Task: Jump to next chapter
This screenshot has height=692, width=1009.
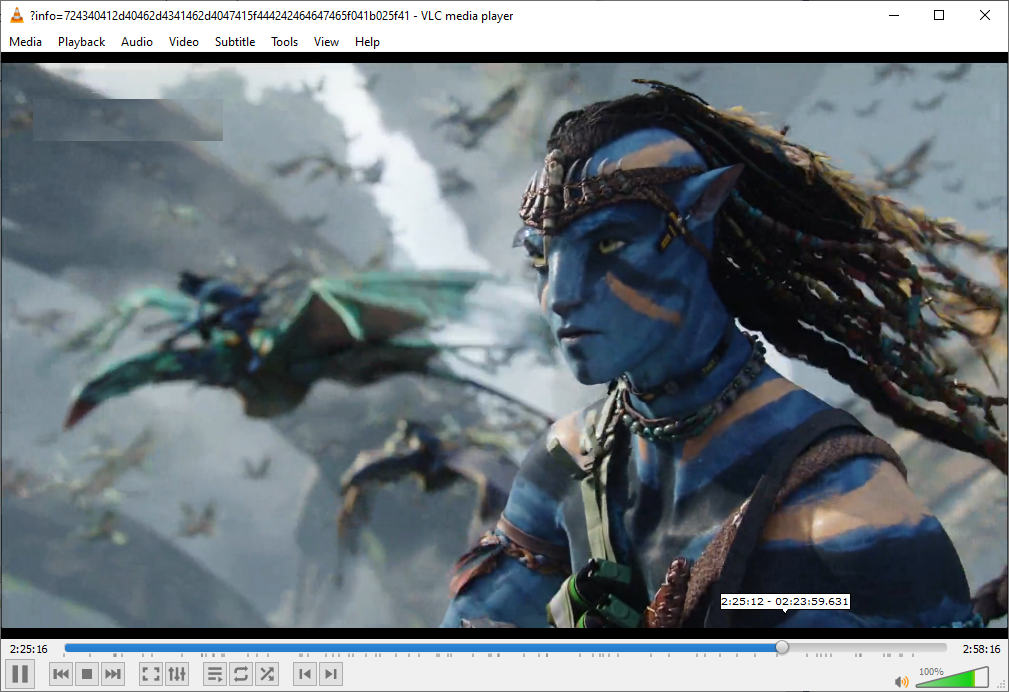Action: (331, 674)
